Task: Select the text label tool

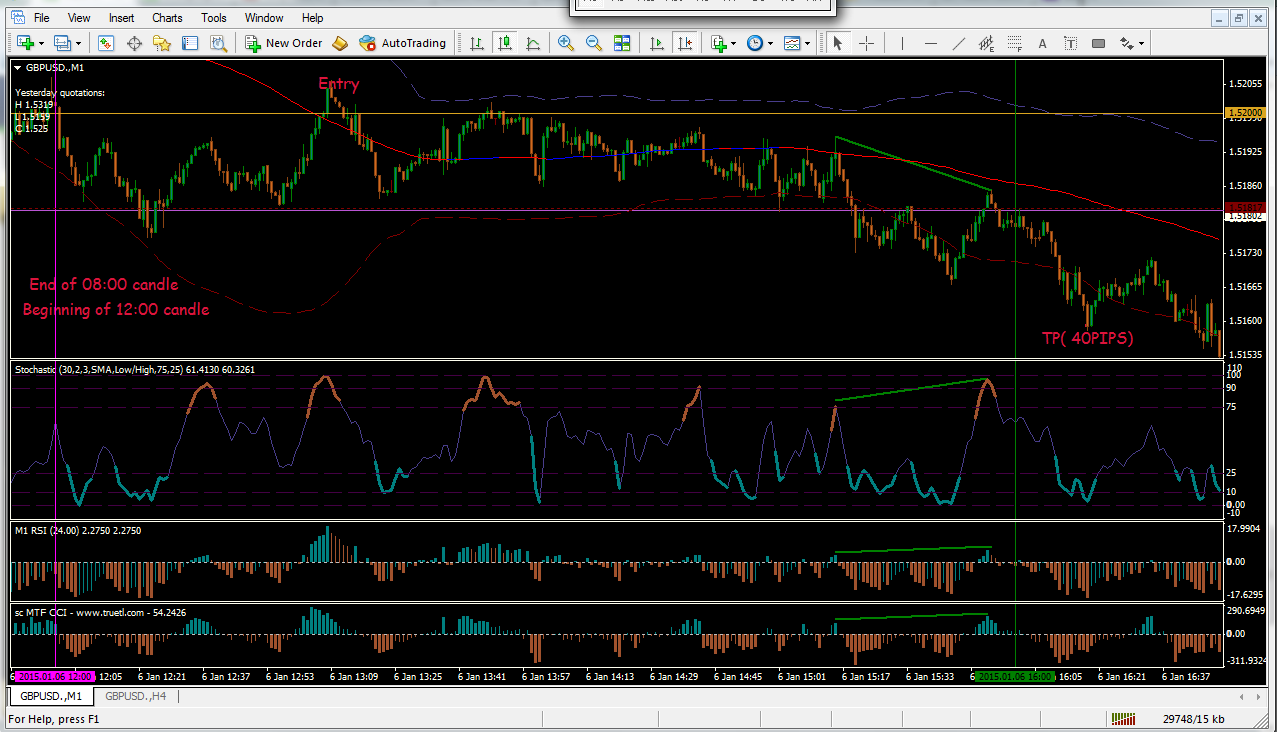Action: [1071, 43]
